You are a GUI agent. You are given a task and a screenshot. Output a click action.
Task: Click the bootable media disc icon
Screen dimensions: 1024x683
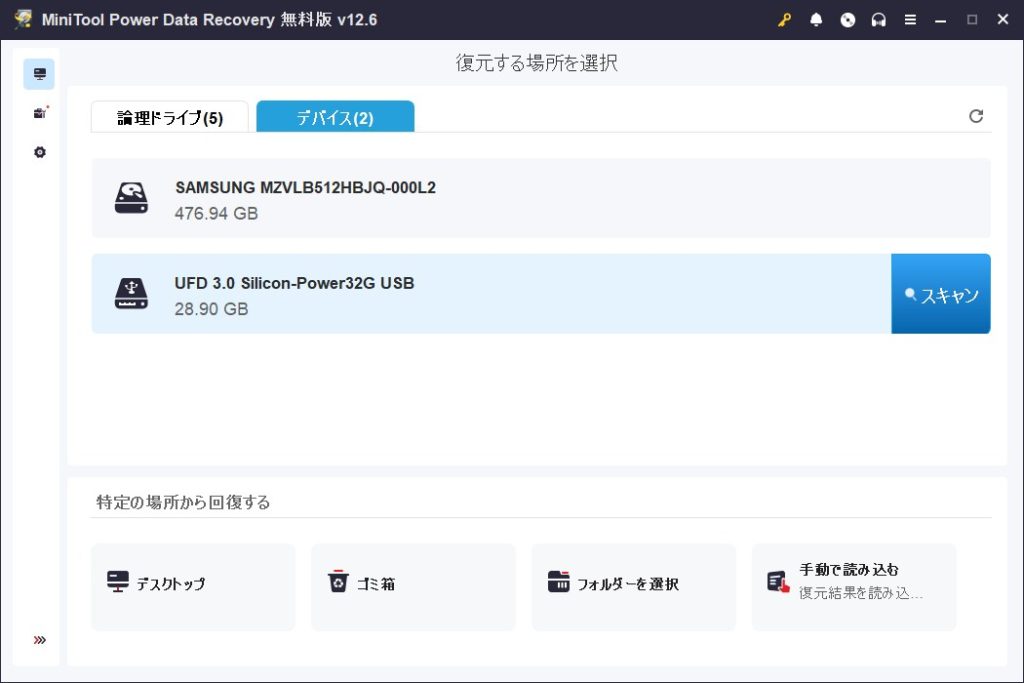coord(848,20)
